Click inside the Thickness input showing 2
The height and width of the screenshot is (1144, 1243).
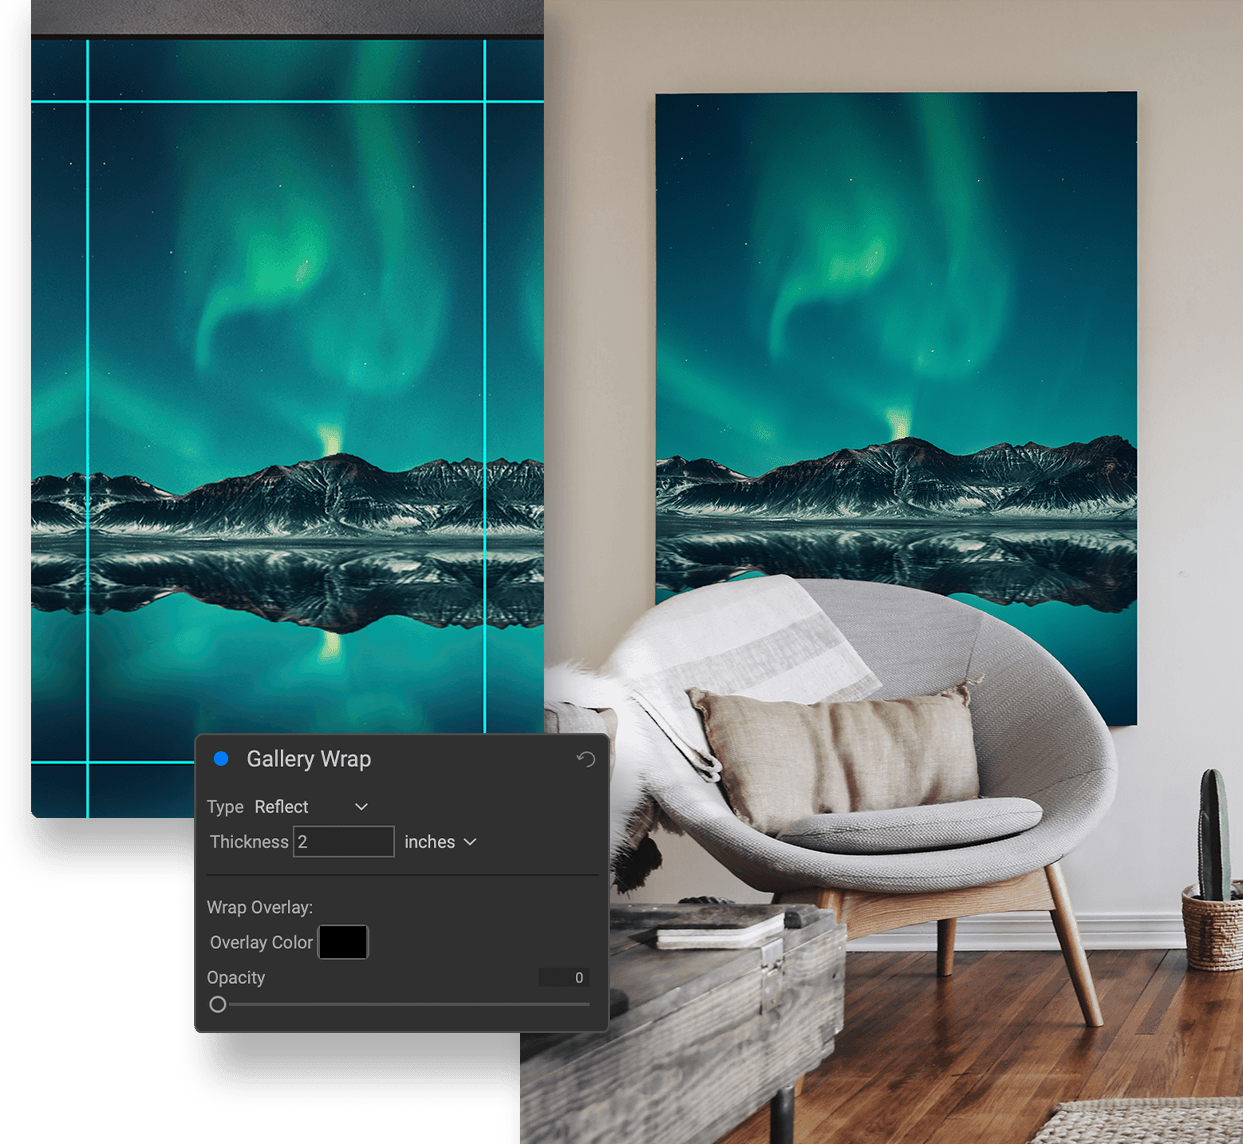[x=343, y=841]
